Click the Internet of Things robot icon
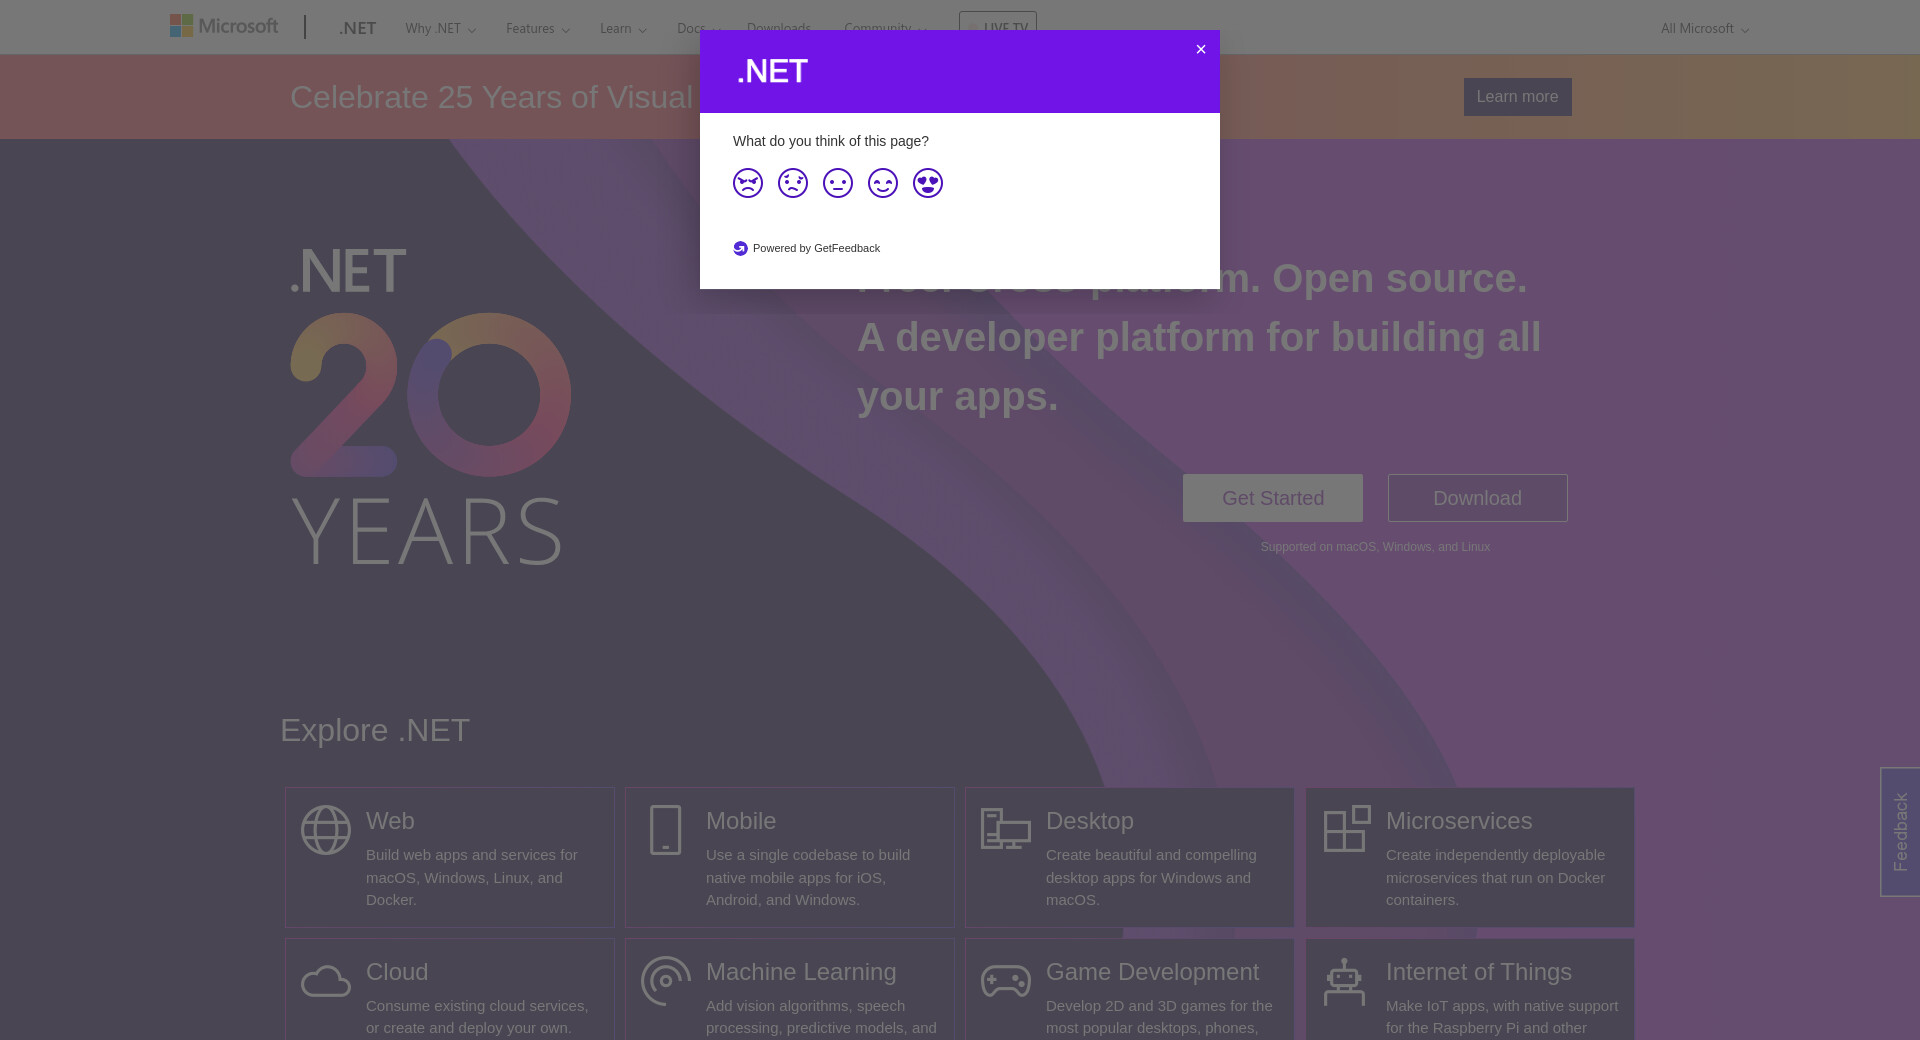1920x1040 pixels. pyautogui.click(x=1344, y=981)
